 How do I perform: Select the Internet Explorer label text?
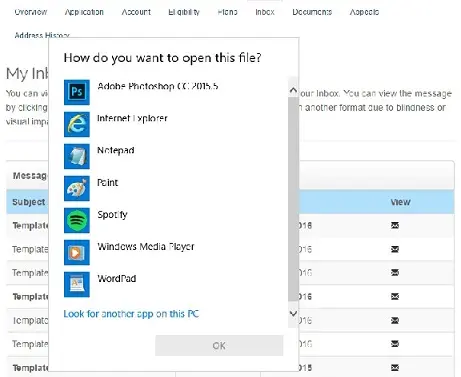[132, 118]
